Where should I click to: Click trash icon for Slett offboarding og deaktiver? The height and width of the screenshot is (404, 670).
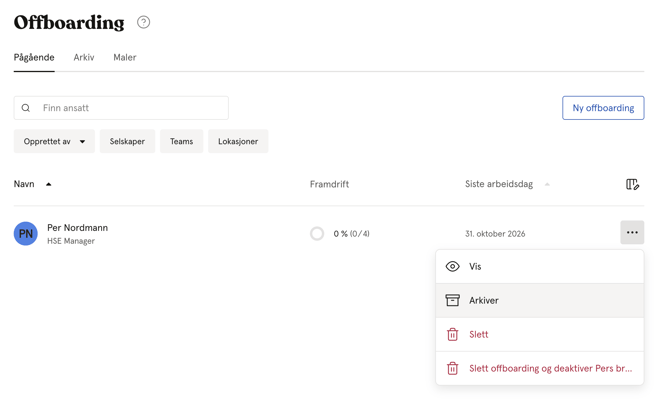point(453,368)
